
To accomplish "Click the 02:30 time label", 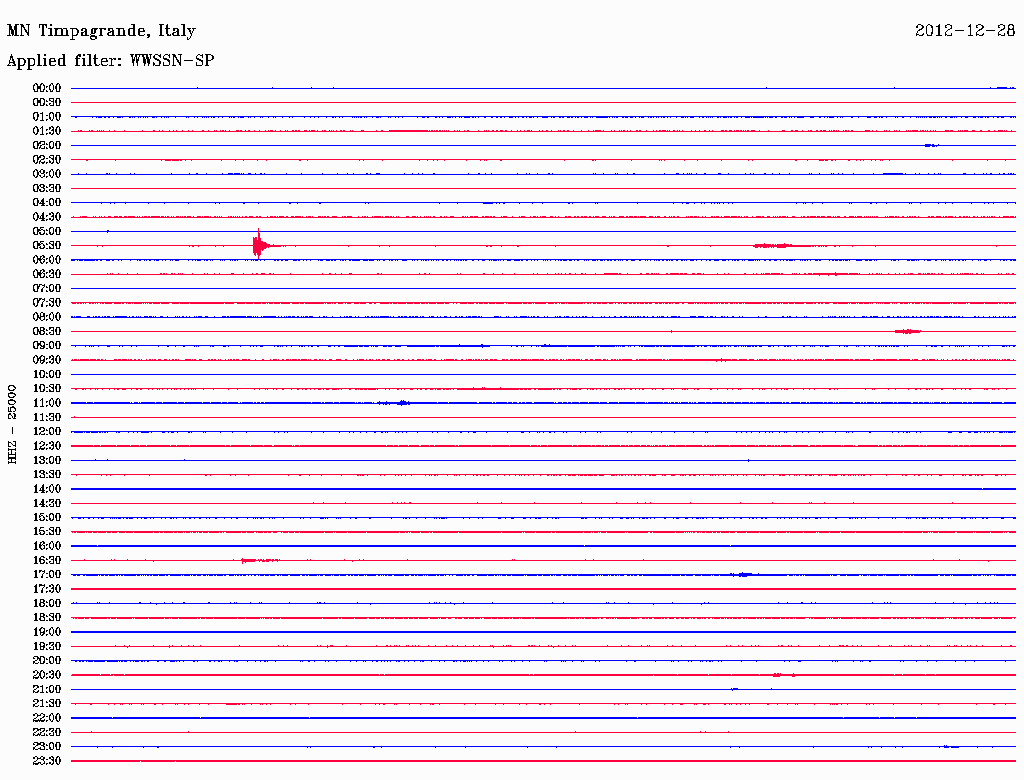I will pos(47,159).
